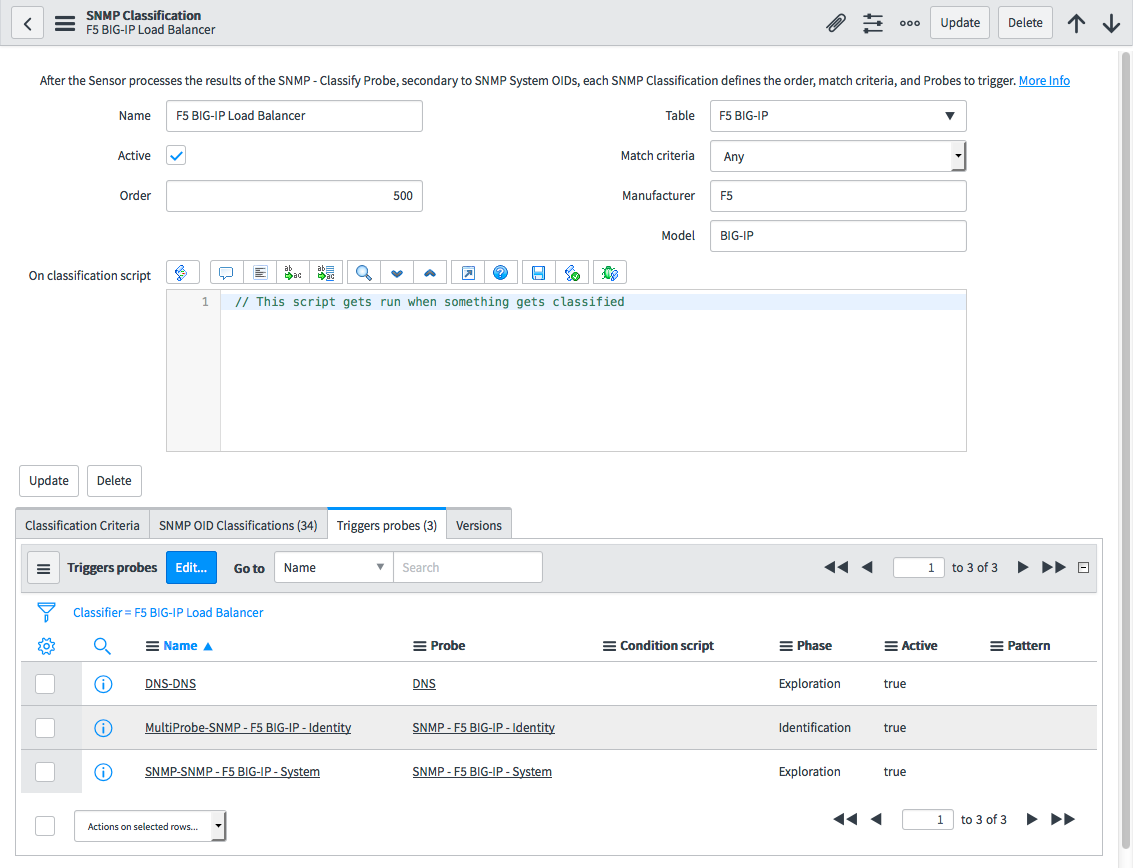Click the magnifier search in script icon

(x=363, y=272)
